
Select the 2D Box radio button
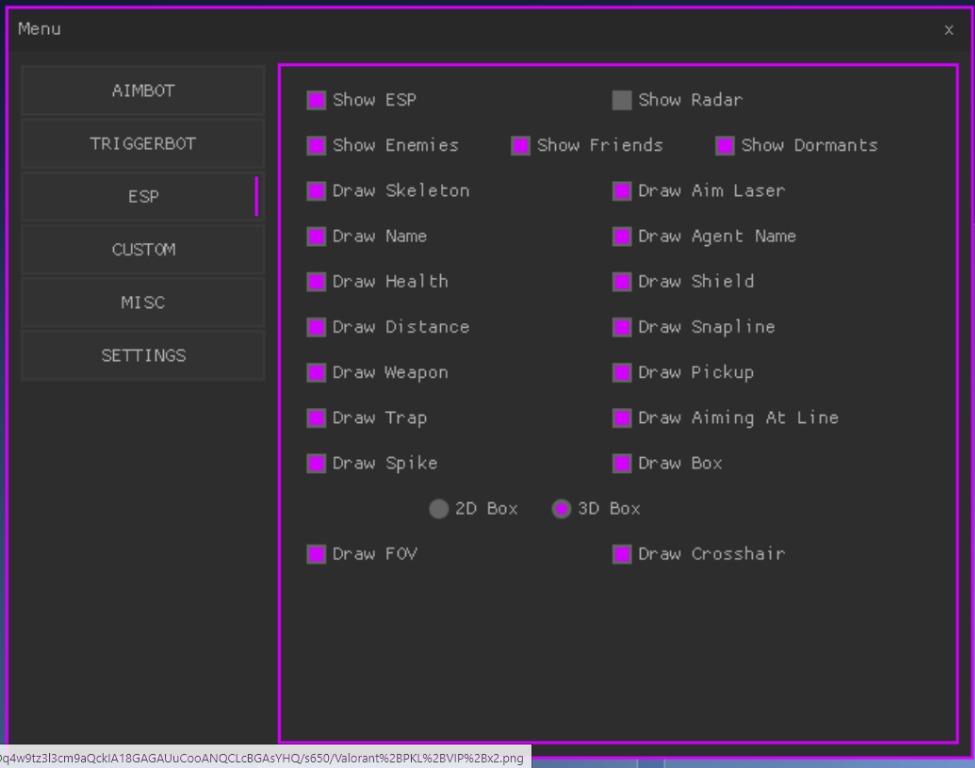pos(438,509)
